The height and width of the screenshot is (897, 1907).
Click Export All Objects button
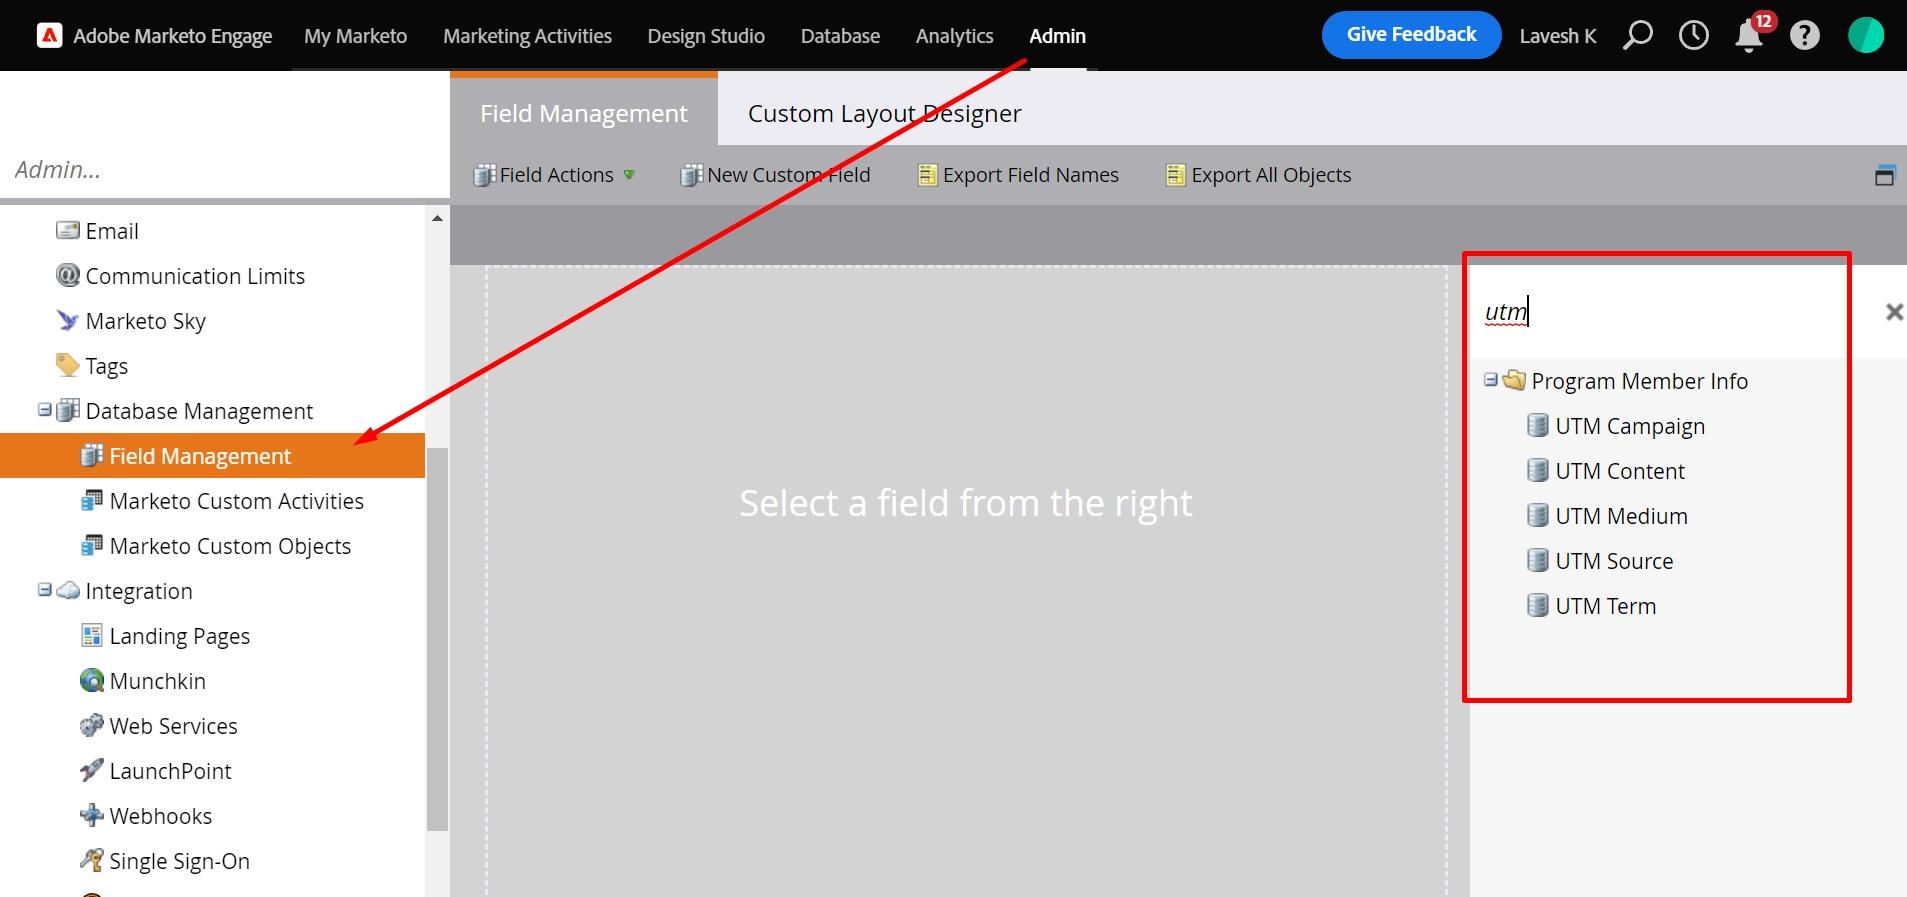(1258, 175)
